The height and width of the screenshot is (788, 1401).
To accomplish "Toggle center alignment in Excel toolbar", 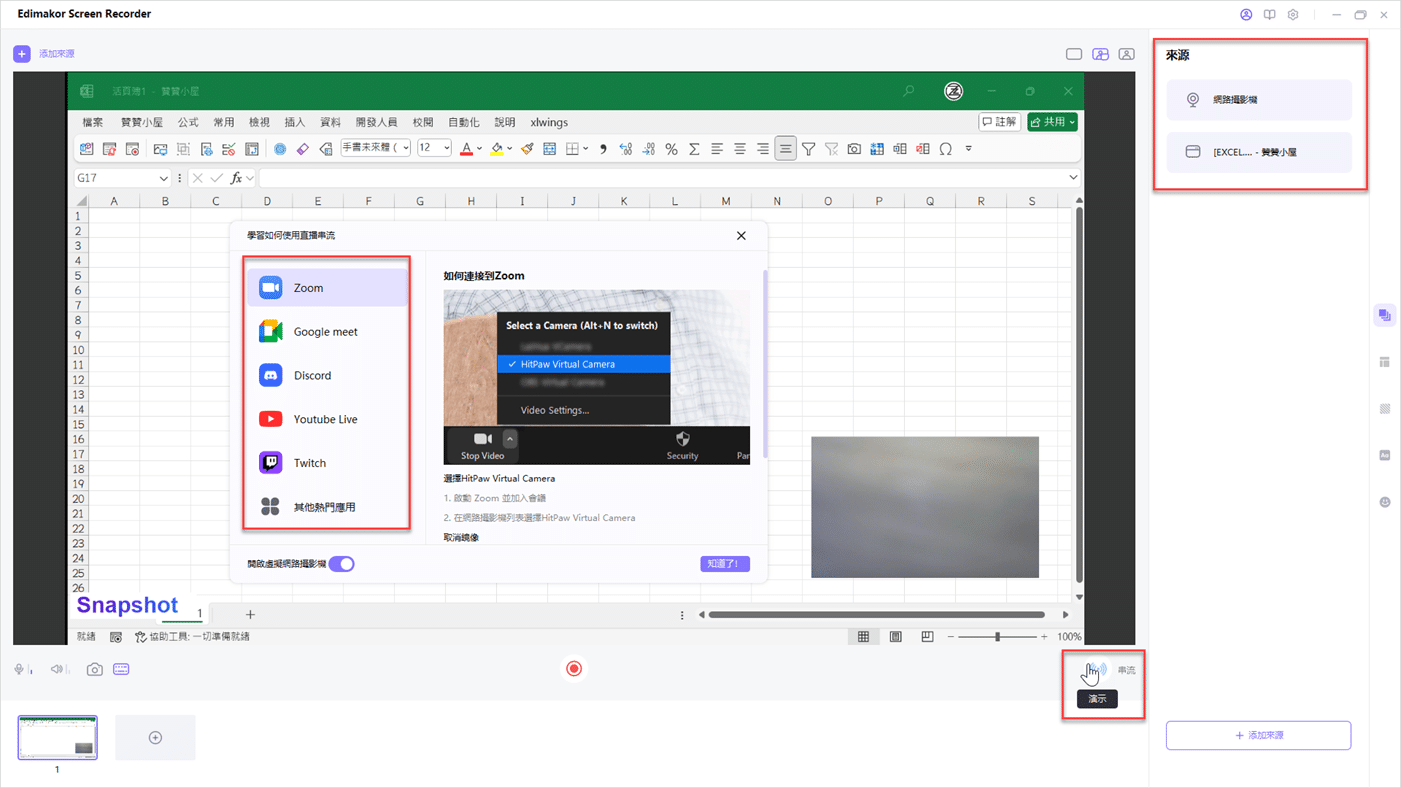I will click(740, 149).
